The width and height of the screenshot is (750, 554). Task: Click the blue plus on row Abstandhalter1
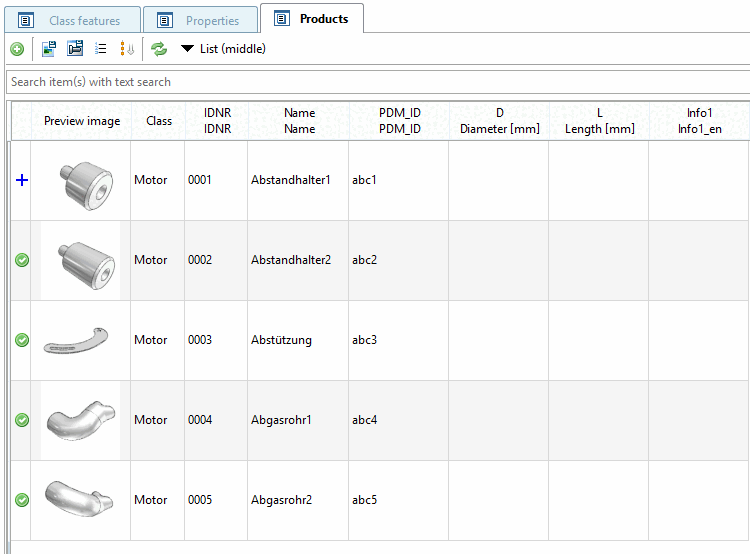coord(22,180)
